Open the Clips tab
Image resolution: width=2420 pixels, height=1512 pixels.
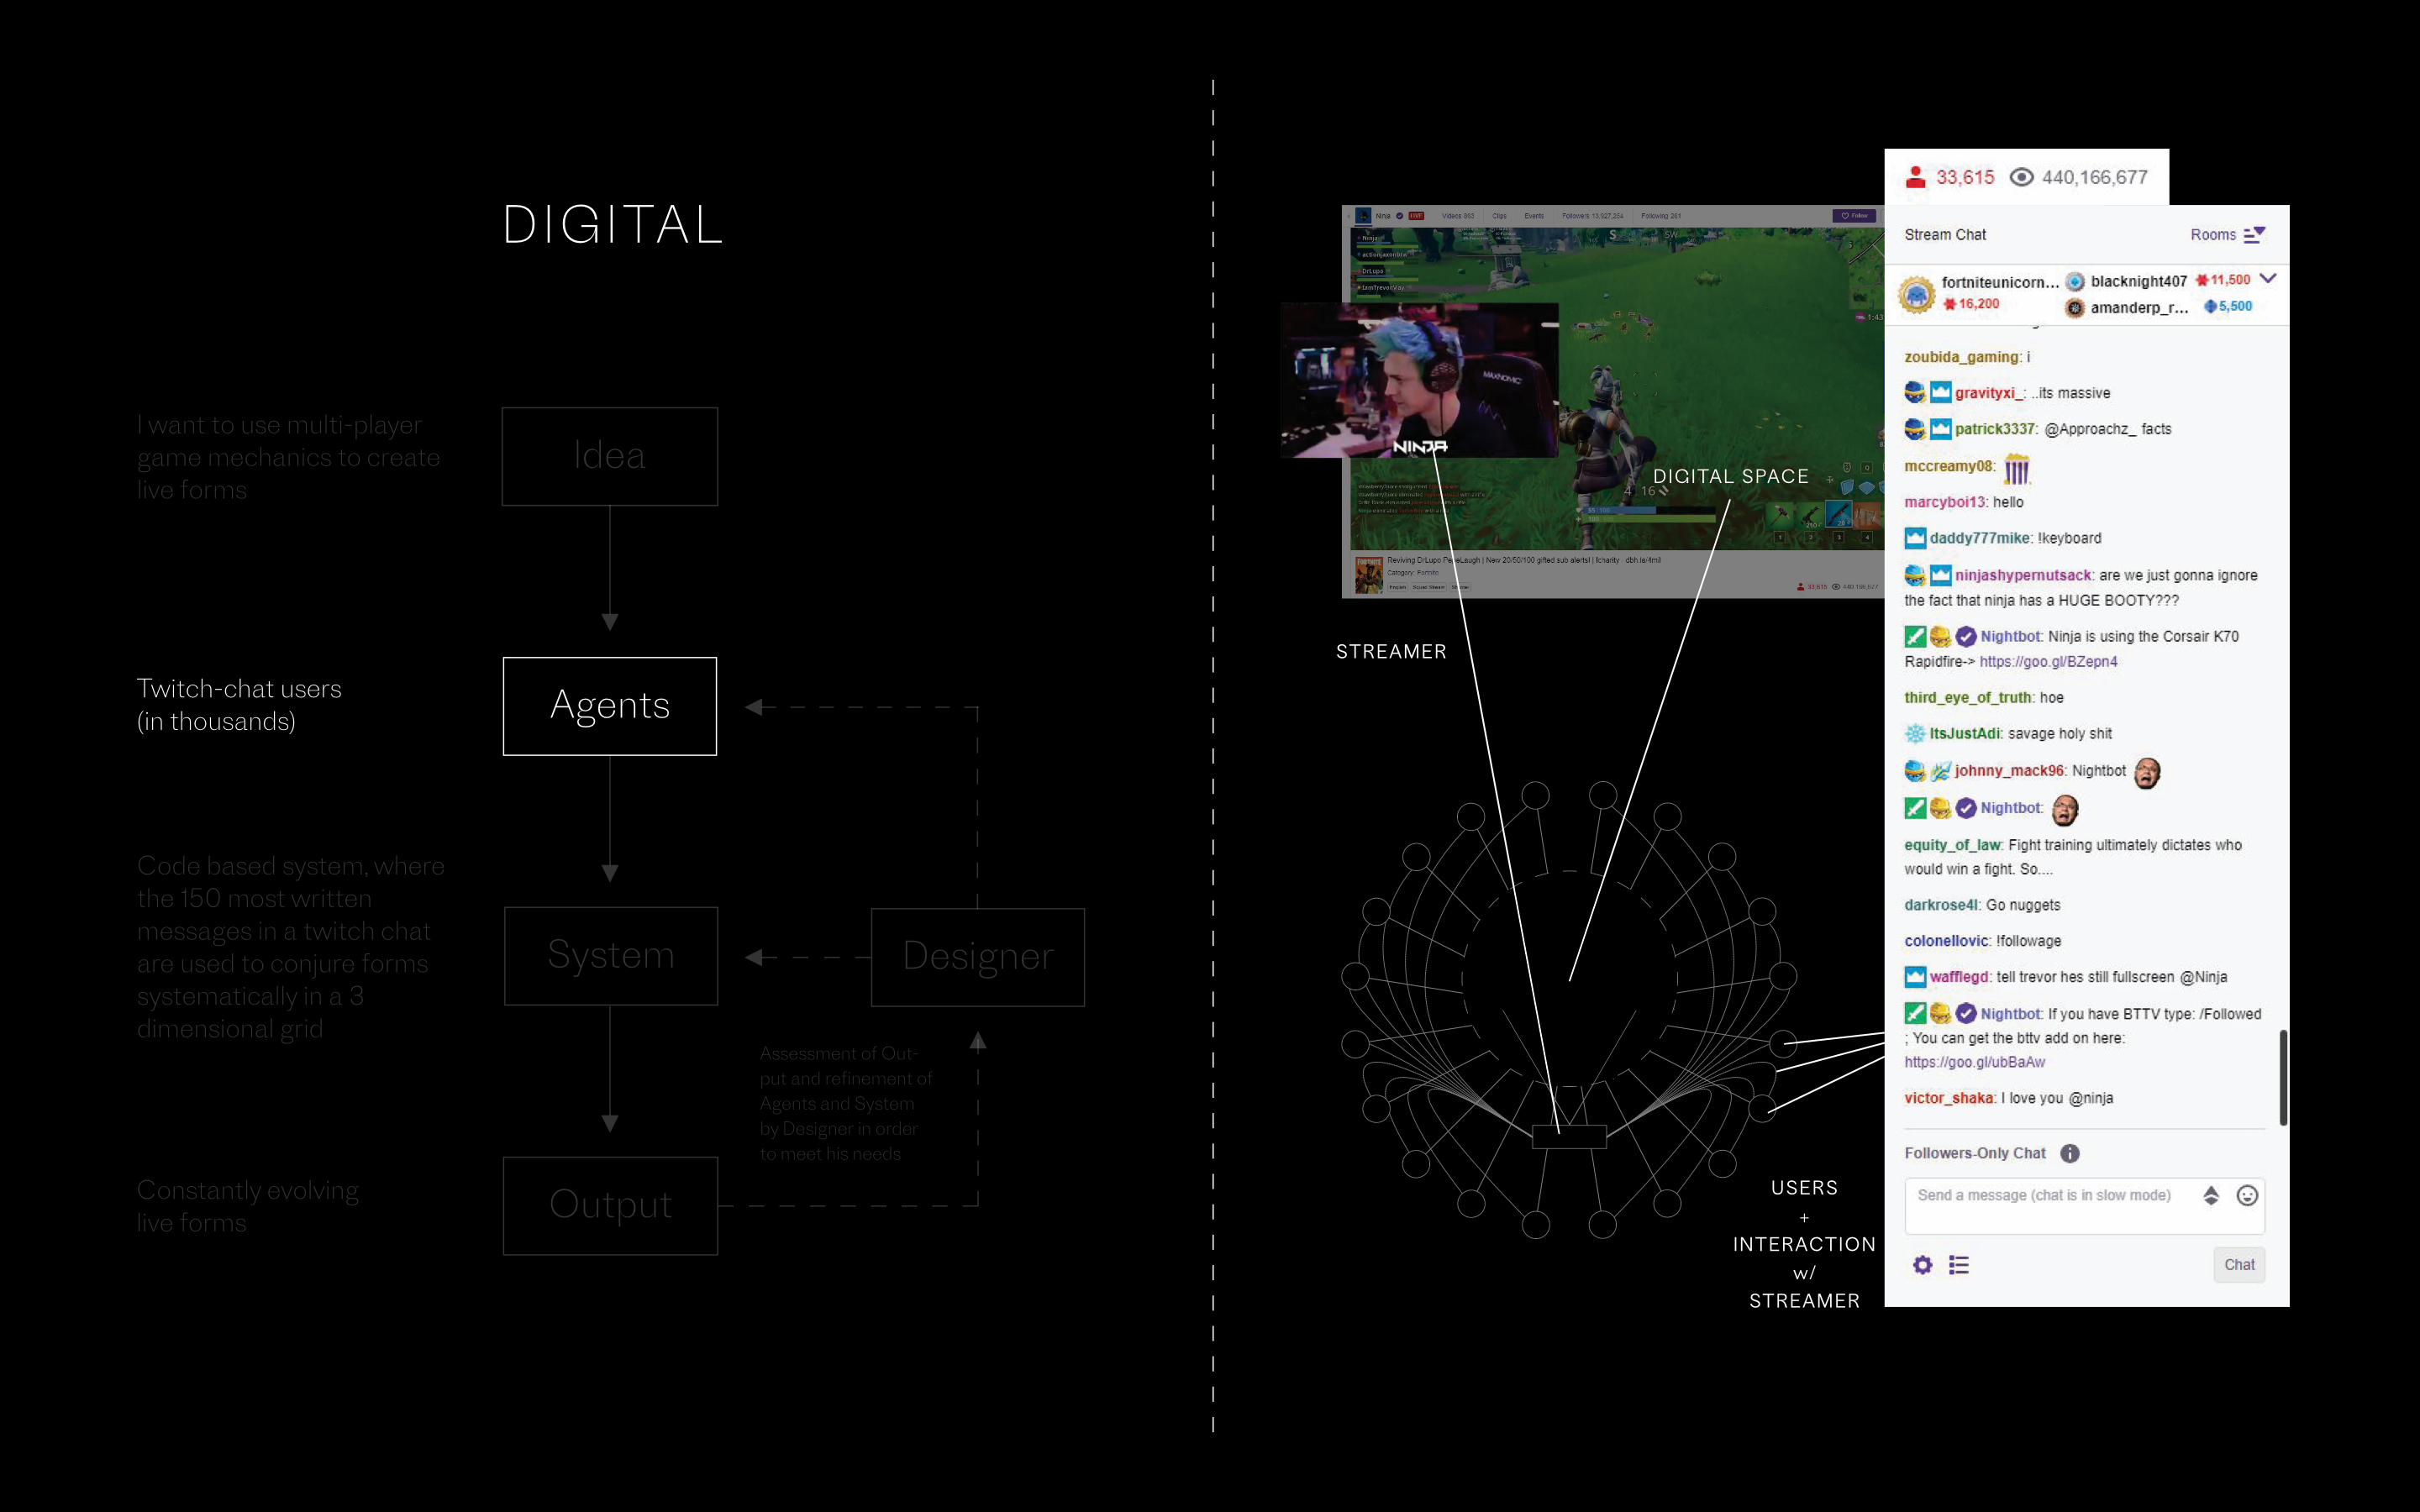(1499, 216)
